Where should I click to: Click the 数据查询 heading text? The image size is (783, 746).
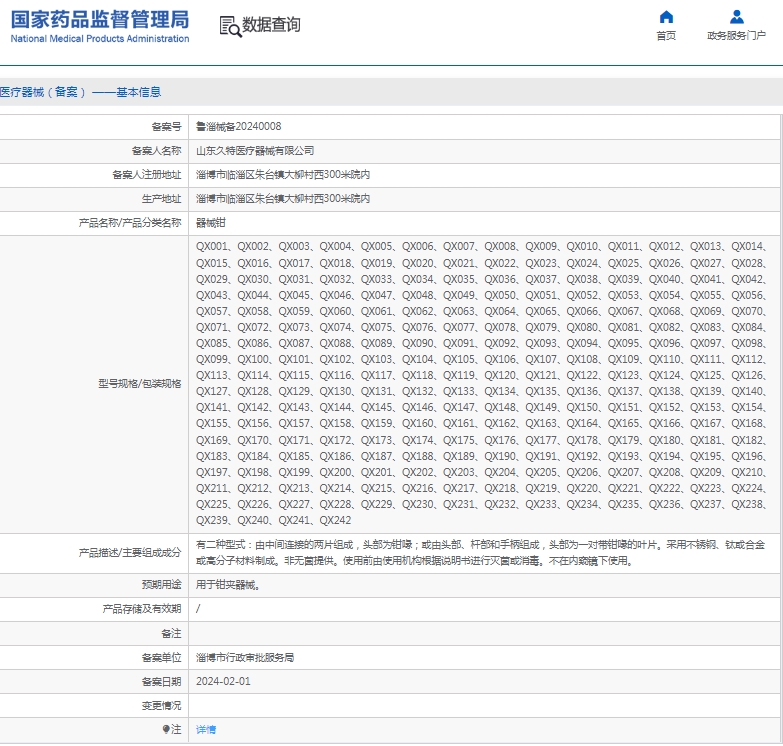point(271,24)
